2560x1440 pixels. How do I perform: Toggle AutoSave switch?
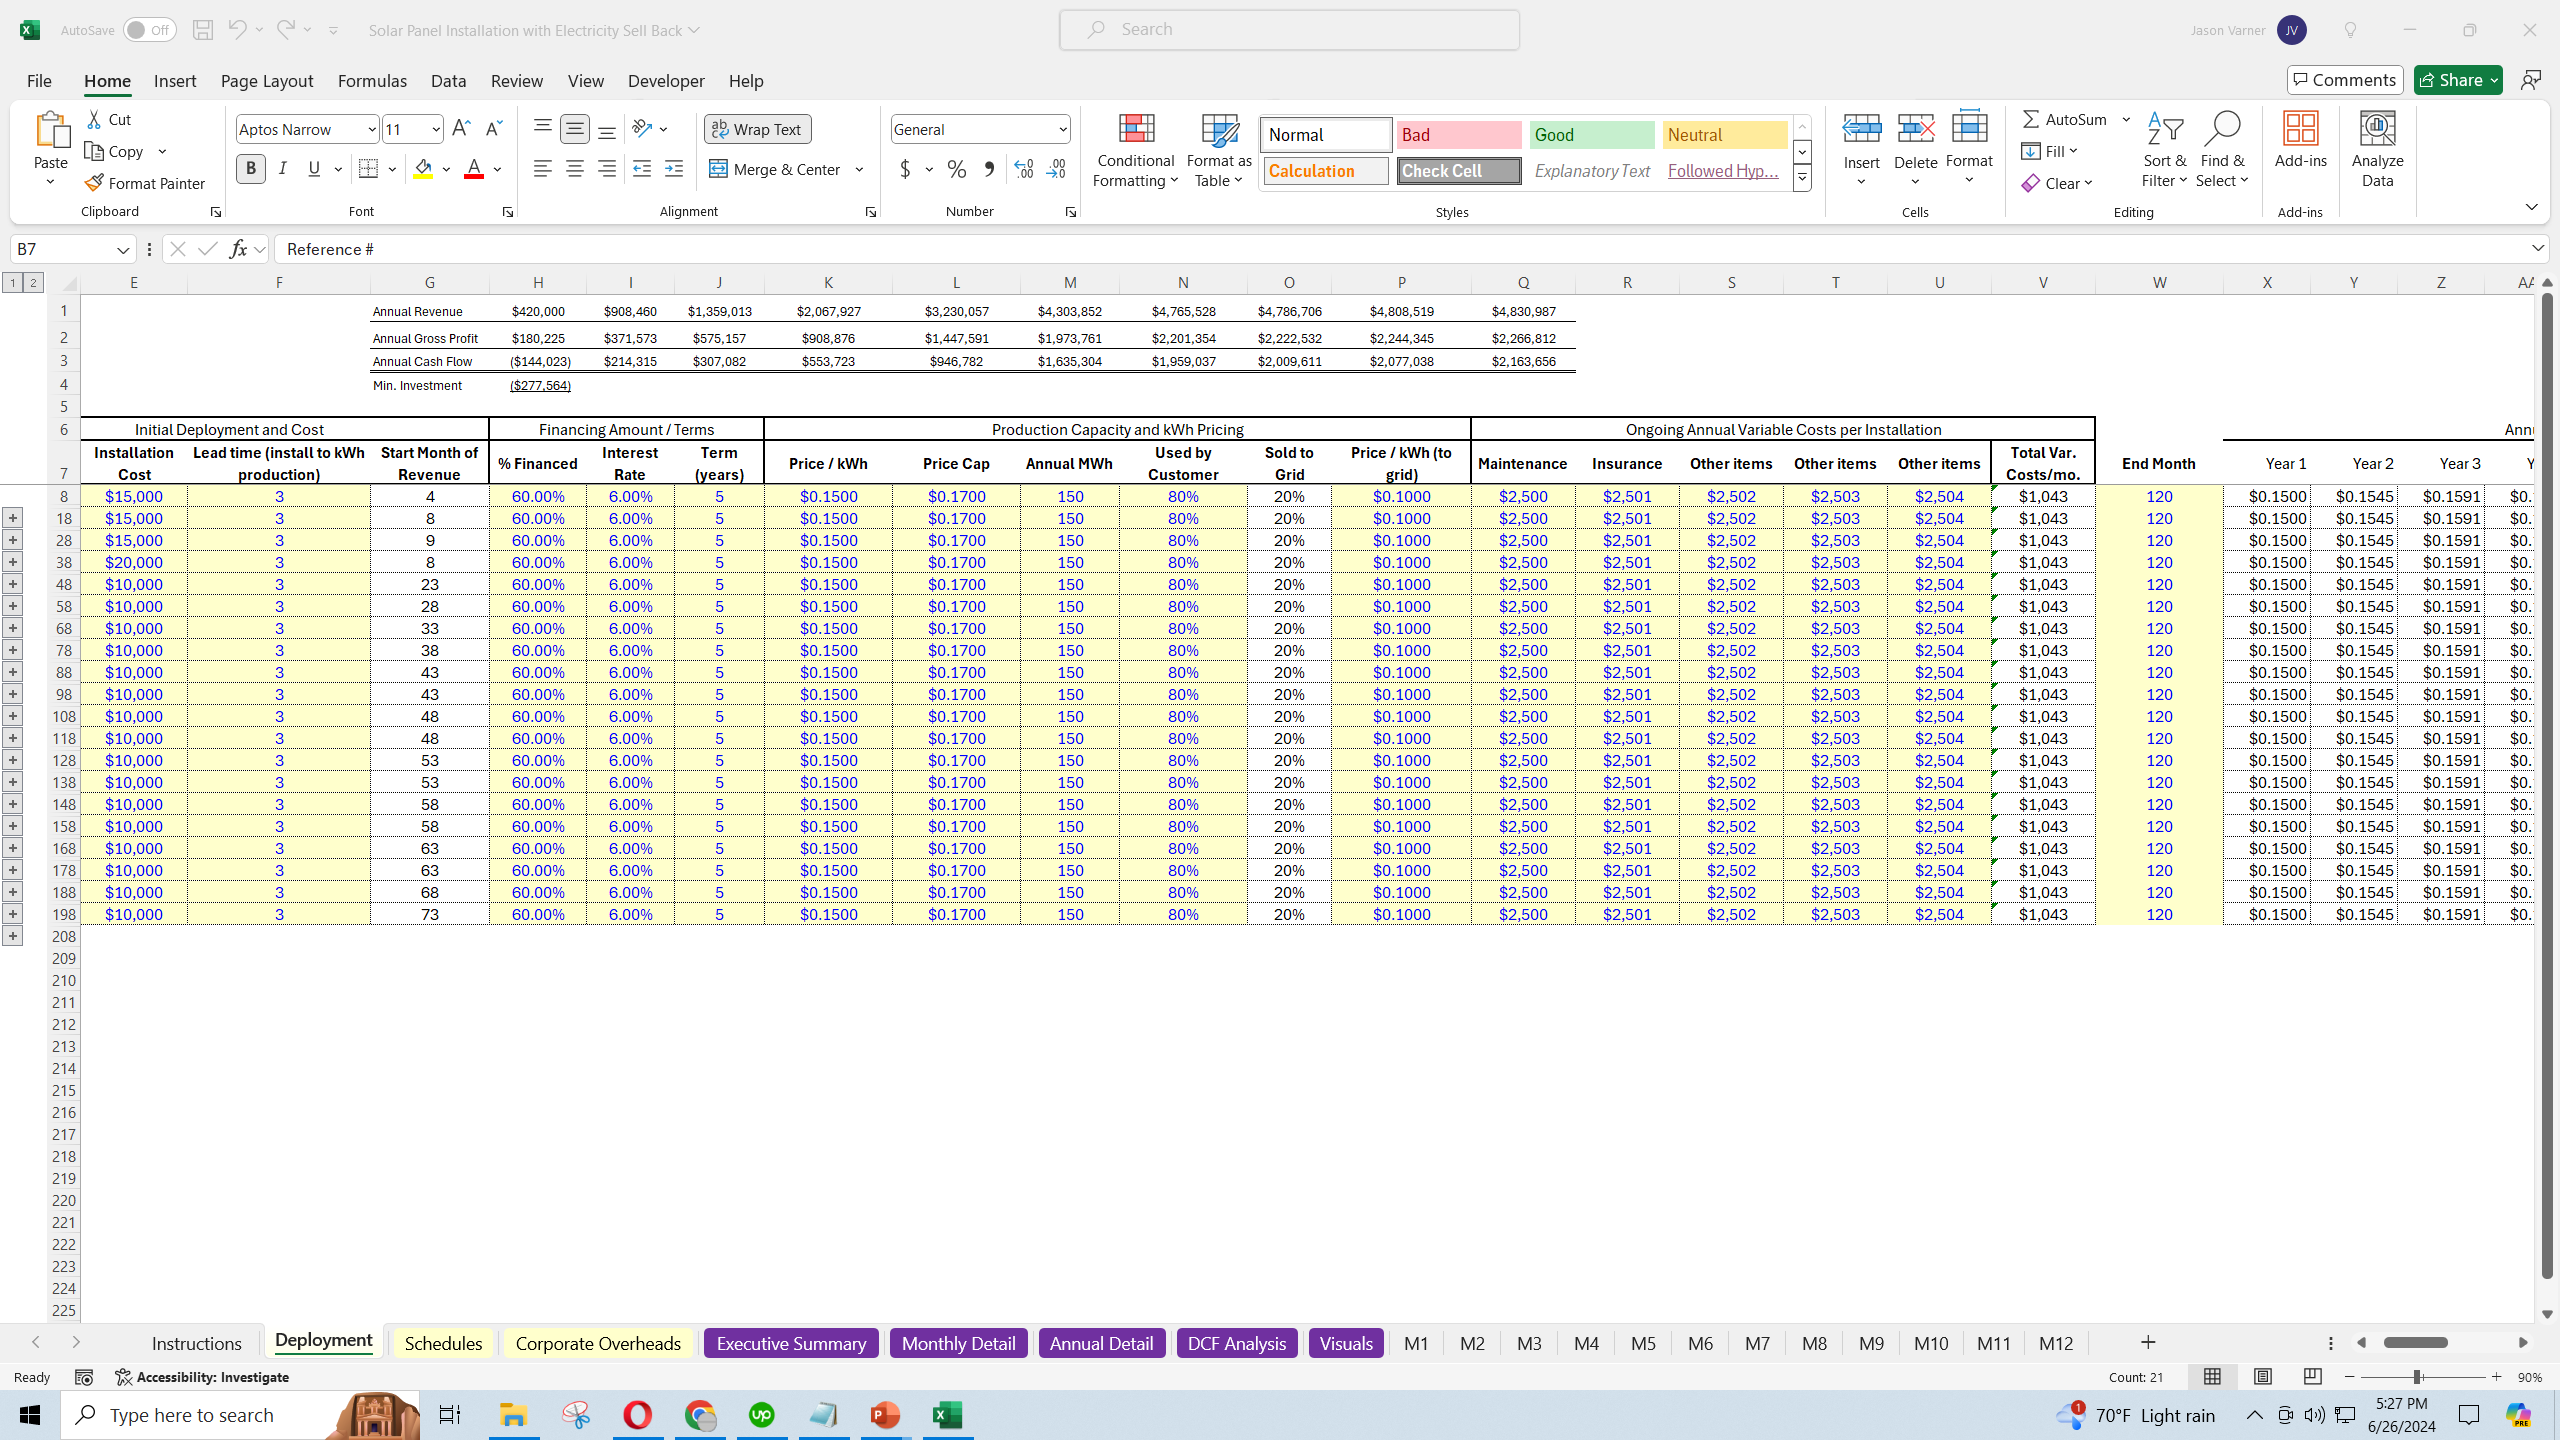click(149, 30)
